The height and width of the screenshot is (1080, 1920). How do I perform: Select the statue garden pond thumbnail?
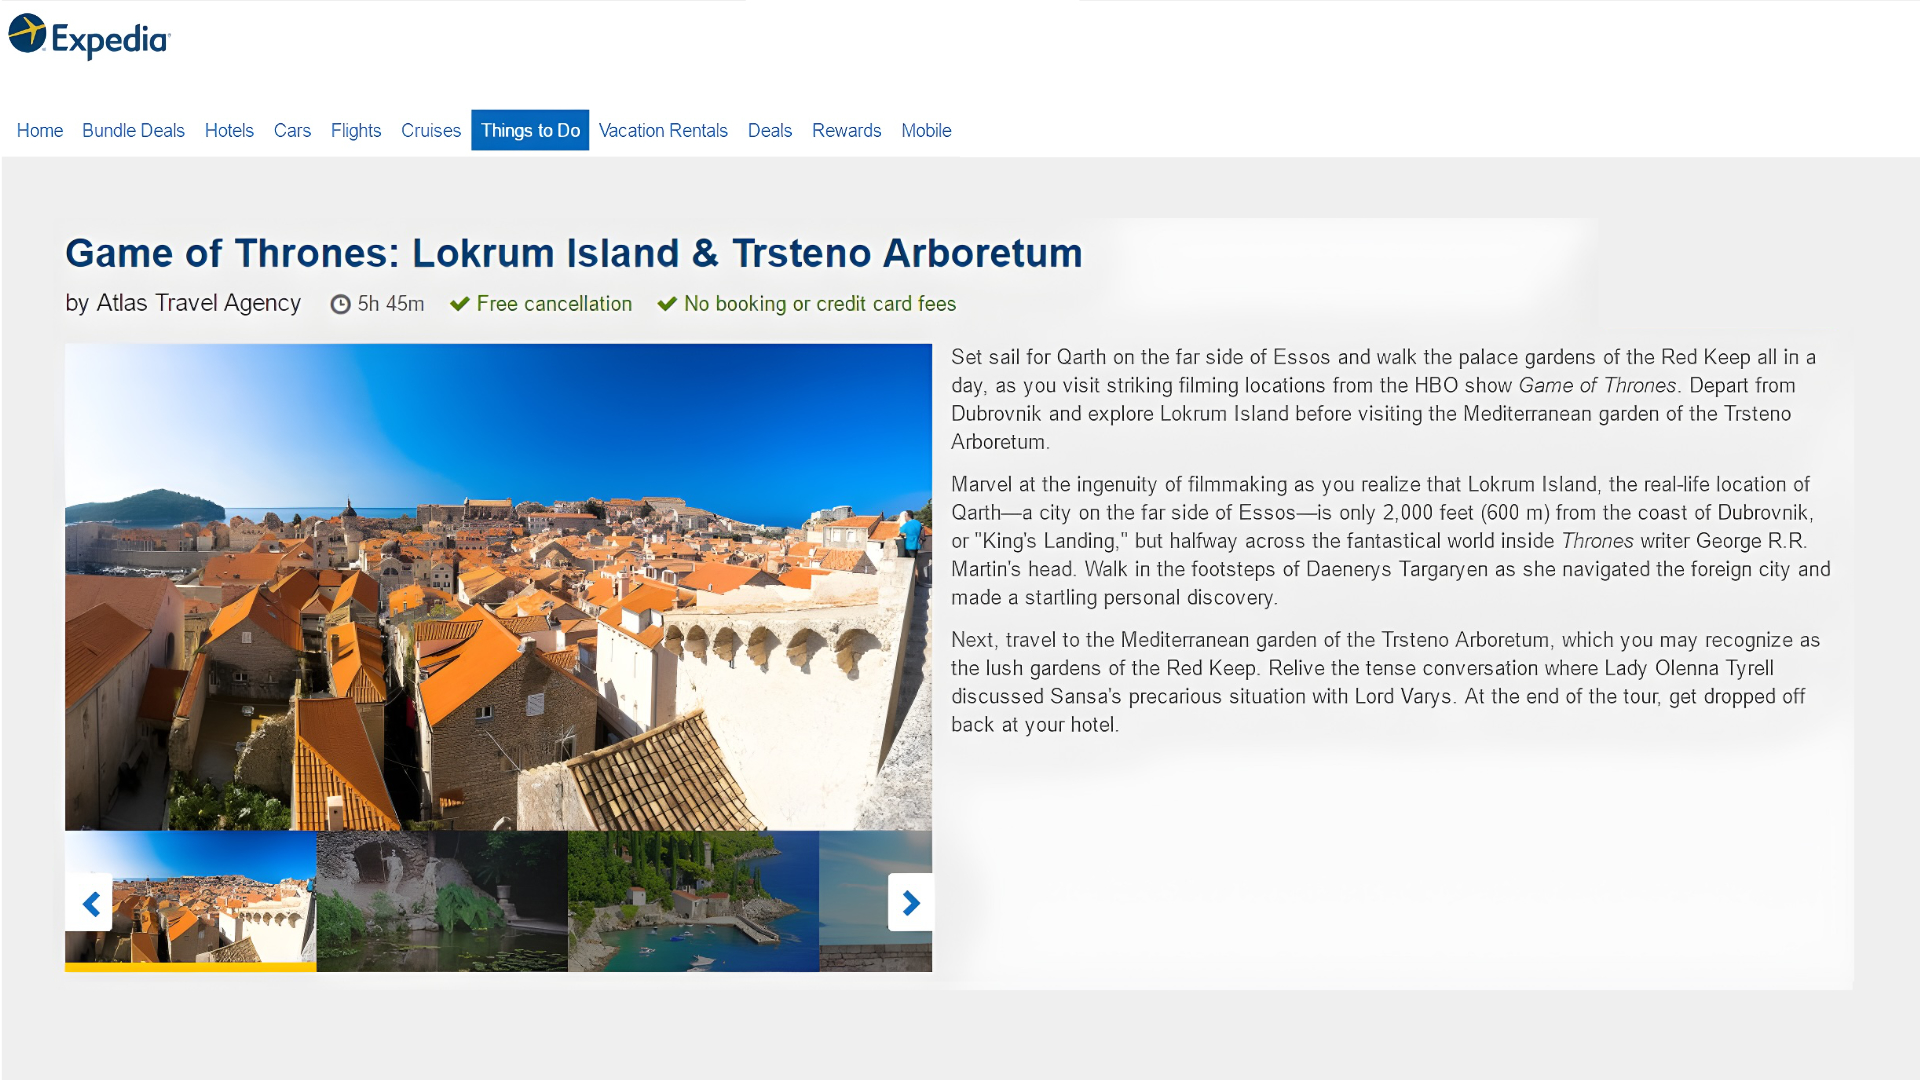(442, 900)
